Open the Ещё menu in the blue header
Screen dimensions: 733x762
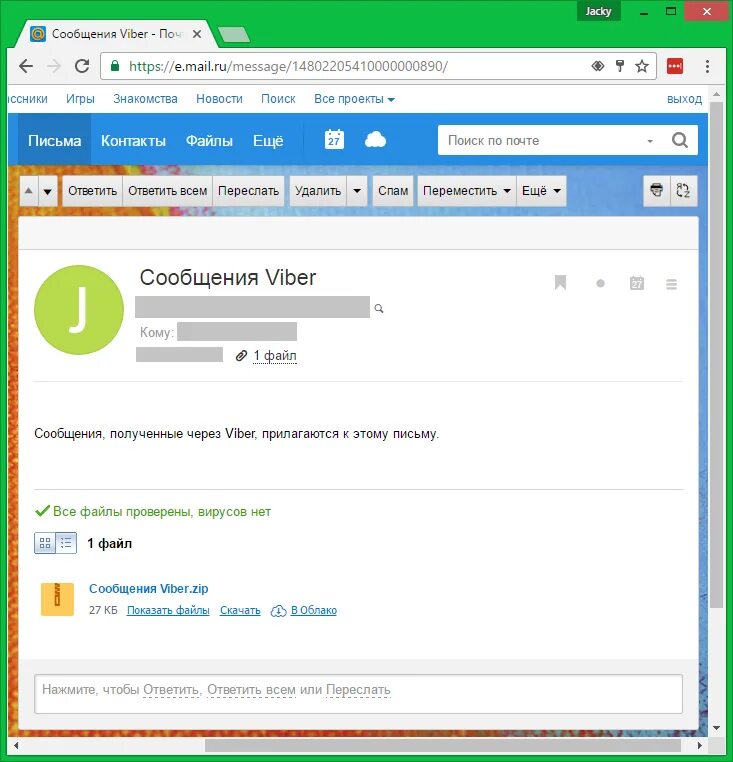(x=268, y=140)
